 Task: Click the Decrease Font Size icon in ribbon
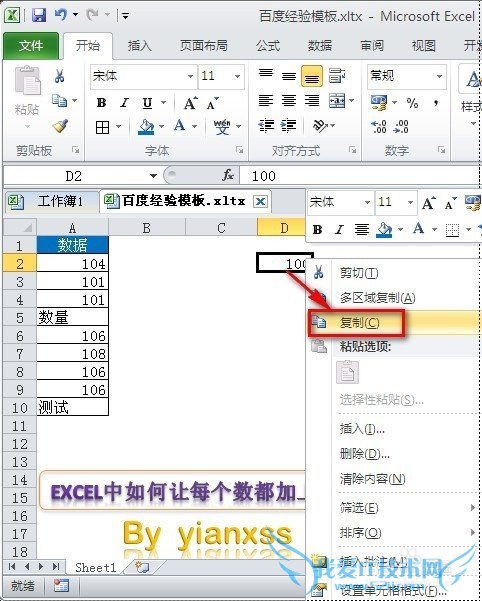coord(213,103)
